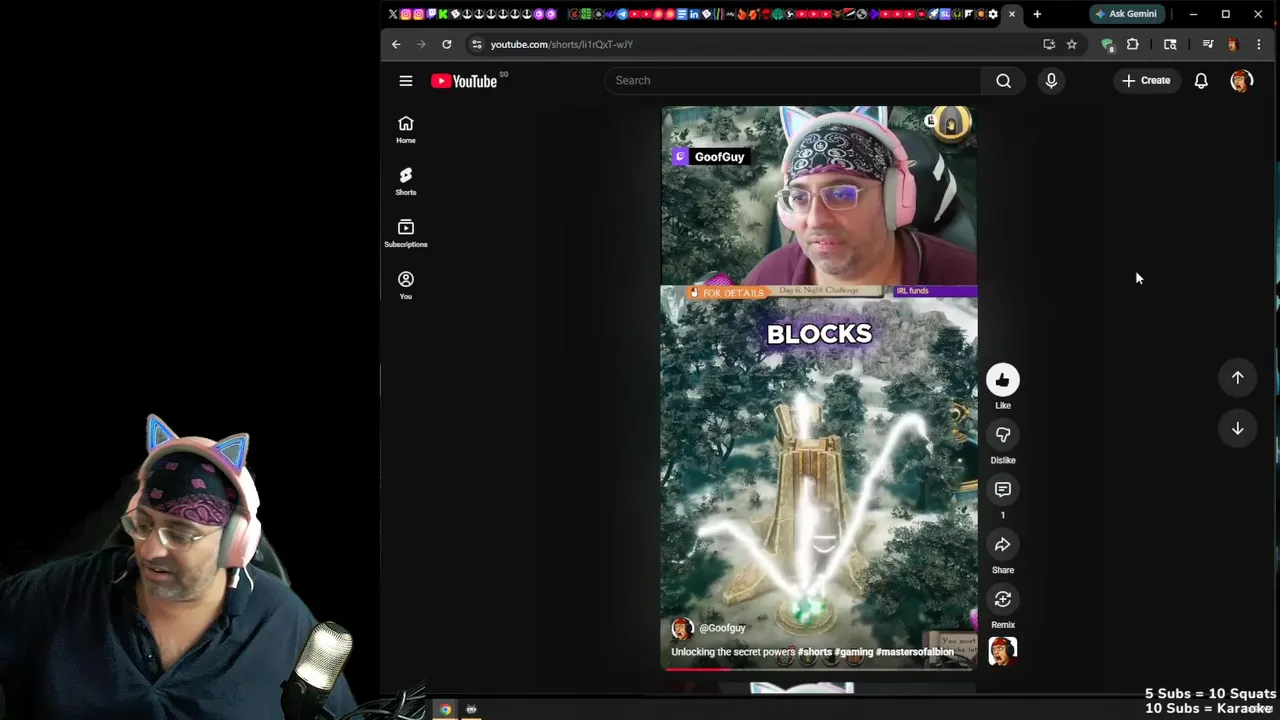The width and height of the screenshot is (1280, 720).
Task: Dislike this Short
Action: 1003,434
